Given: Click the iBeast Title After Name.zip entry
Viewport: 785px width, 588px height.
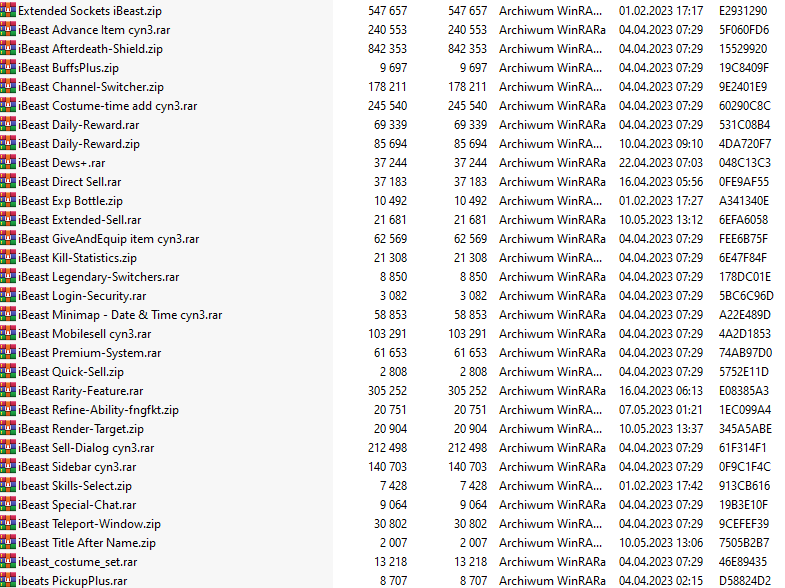Looking at the screenshot, I should [x=87, y=542].
